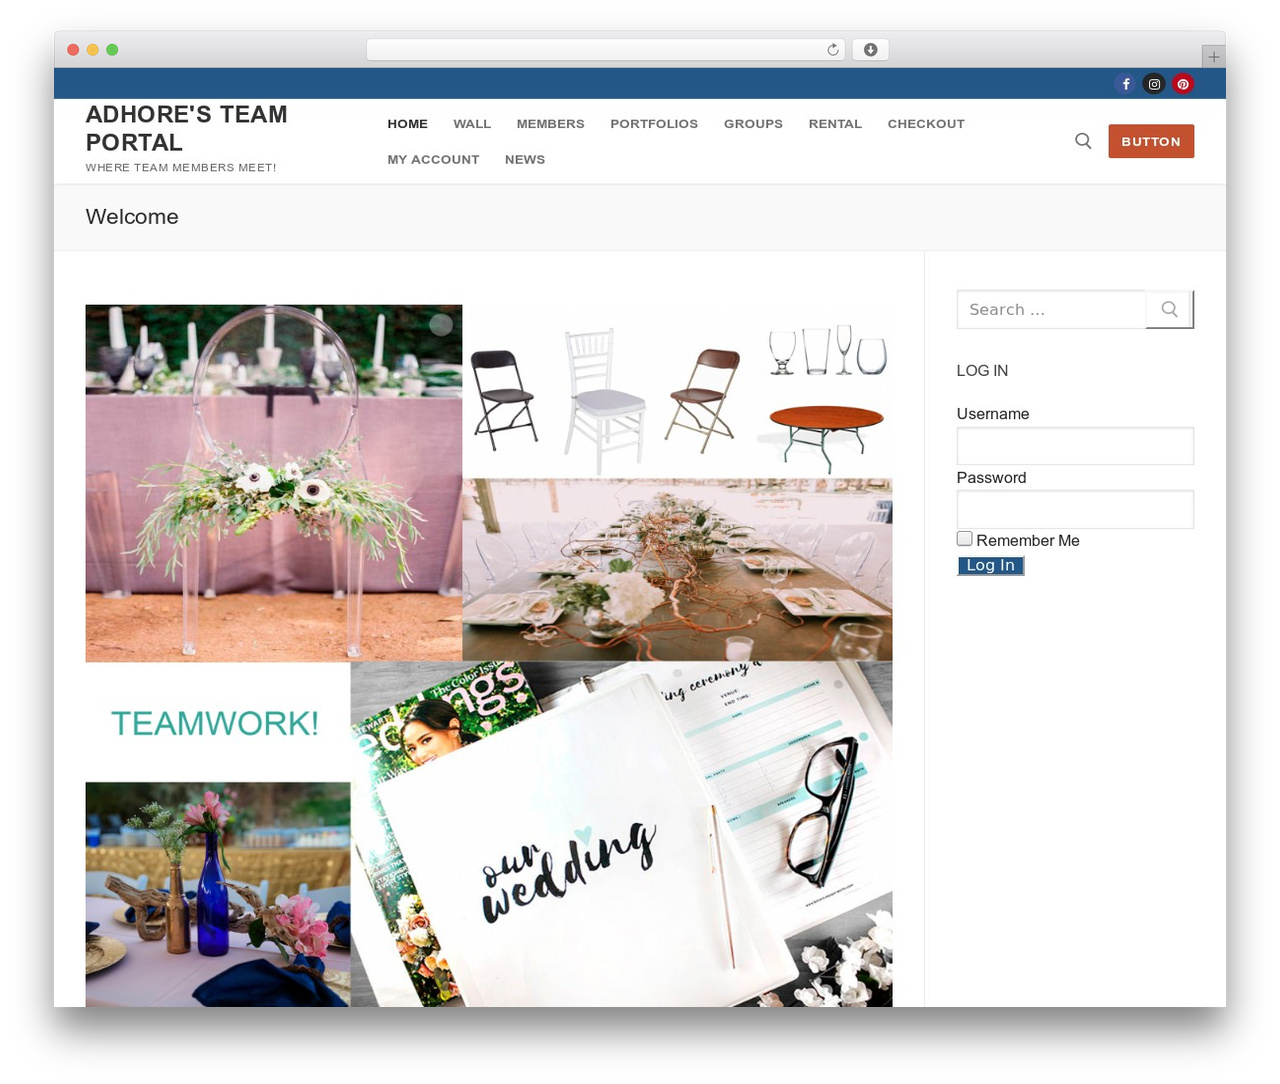The image size is (1280, 1084).
Task: Open the Facebook social icon
Action: tap(1126, 84)
